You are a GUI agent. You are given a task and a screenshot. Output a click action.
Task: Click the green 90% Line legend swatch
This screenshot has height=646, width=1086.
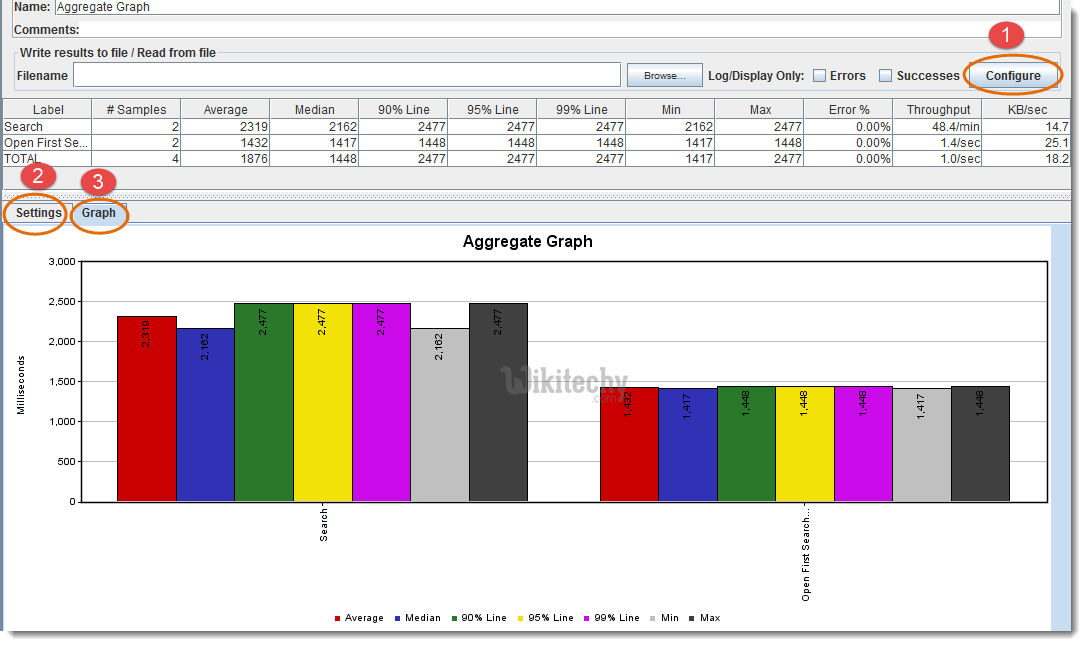coord(453,617)
